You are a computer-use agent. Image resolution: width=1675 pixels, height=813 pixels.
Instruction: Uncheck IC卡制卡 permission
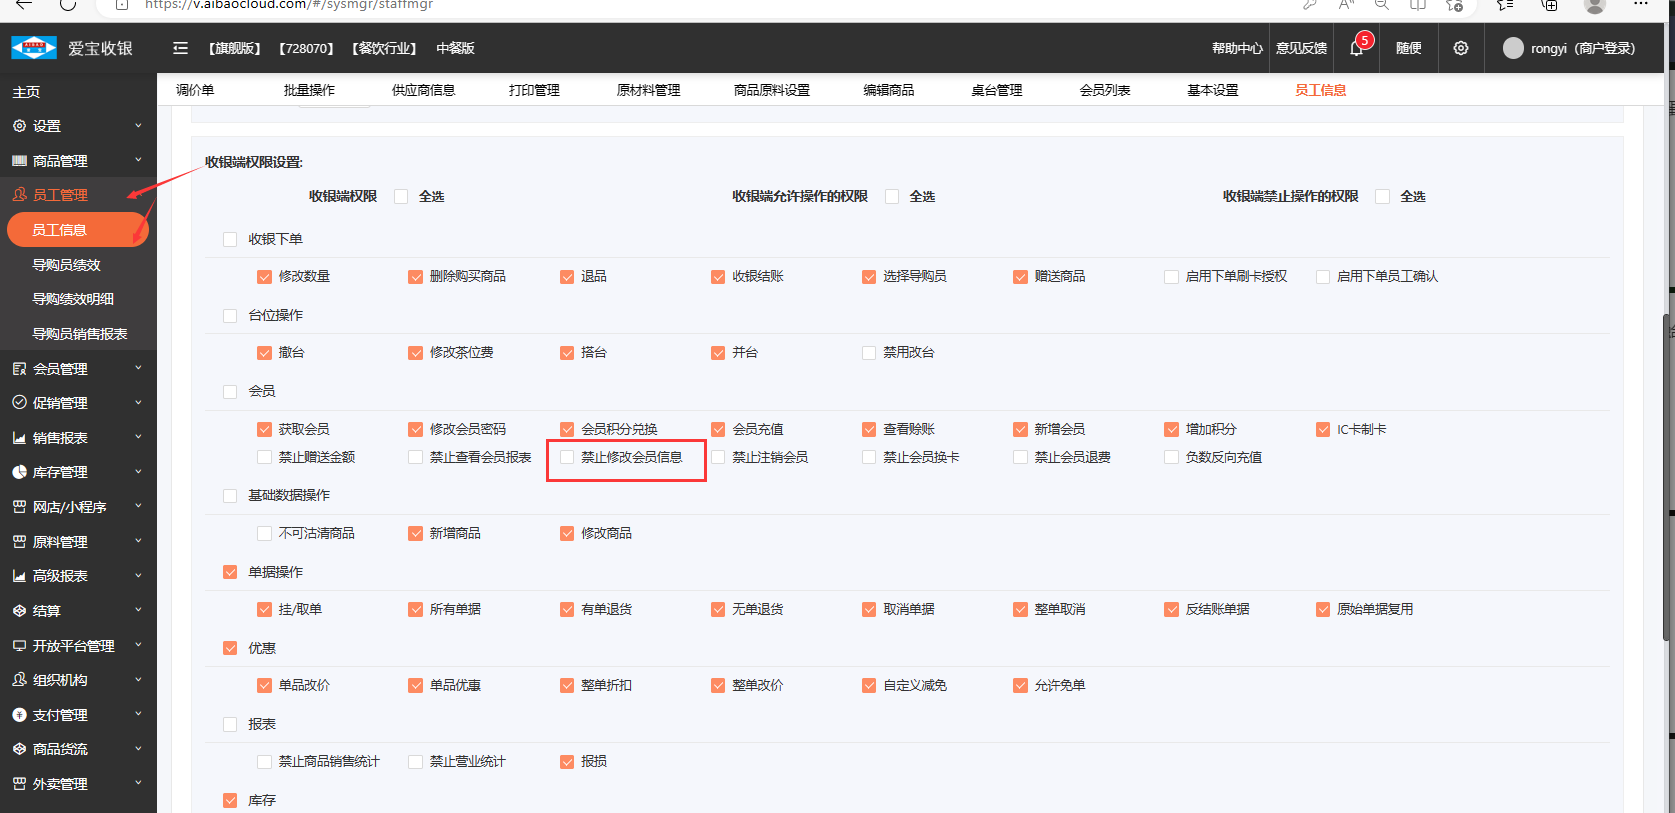click(x=1323, y=430)
